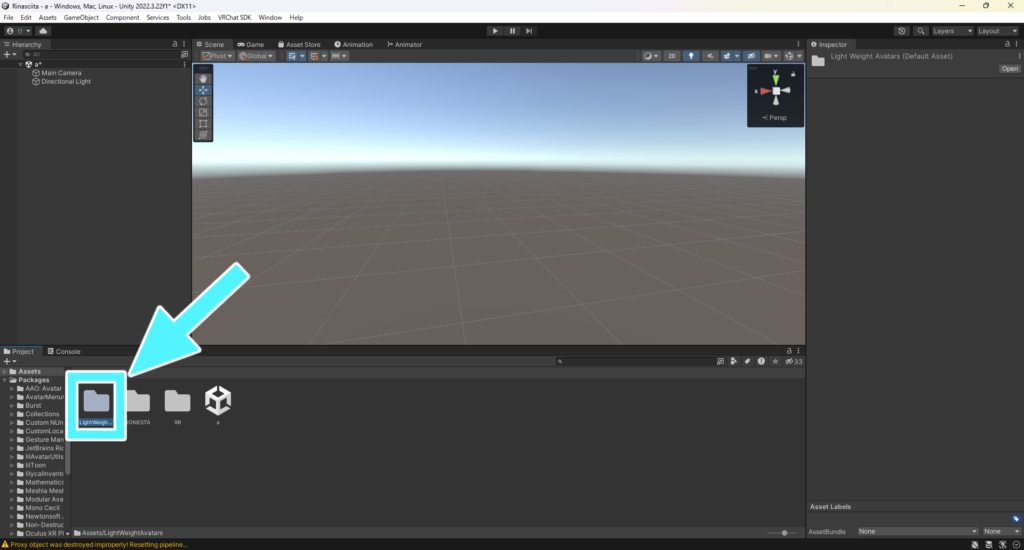Click the cloud services icon

43,31
